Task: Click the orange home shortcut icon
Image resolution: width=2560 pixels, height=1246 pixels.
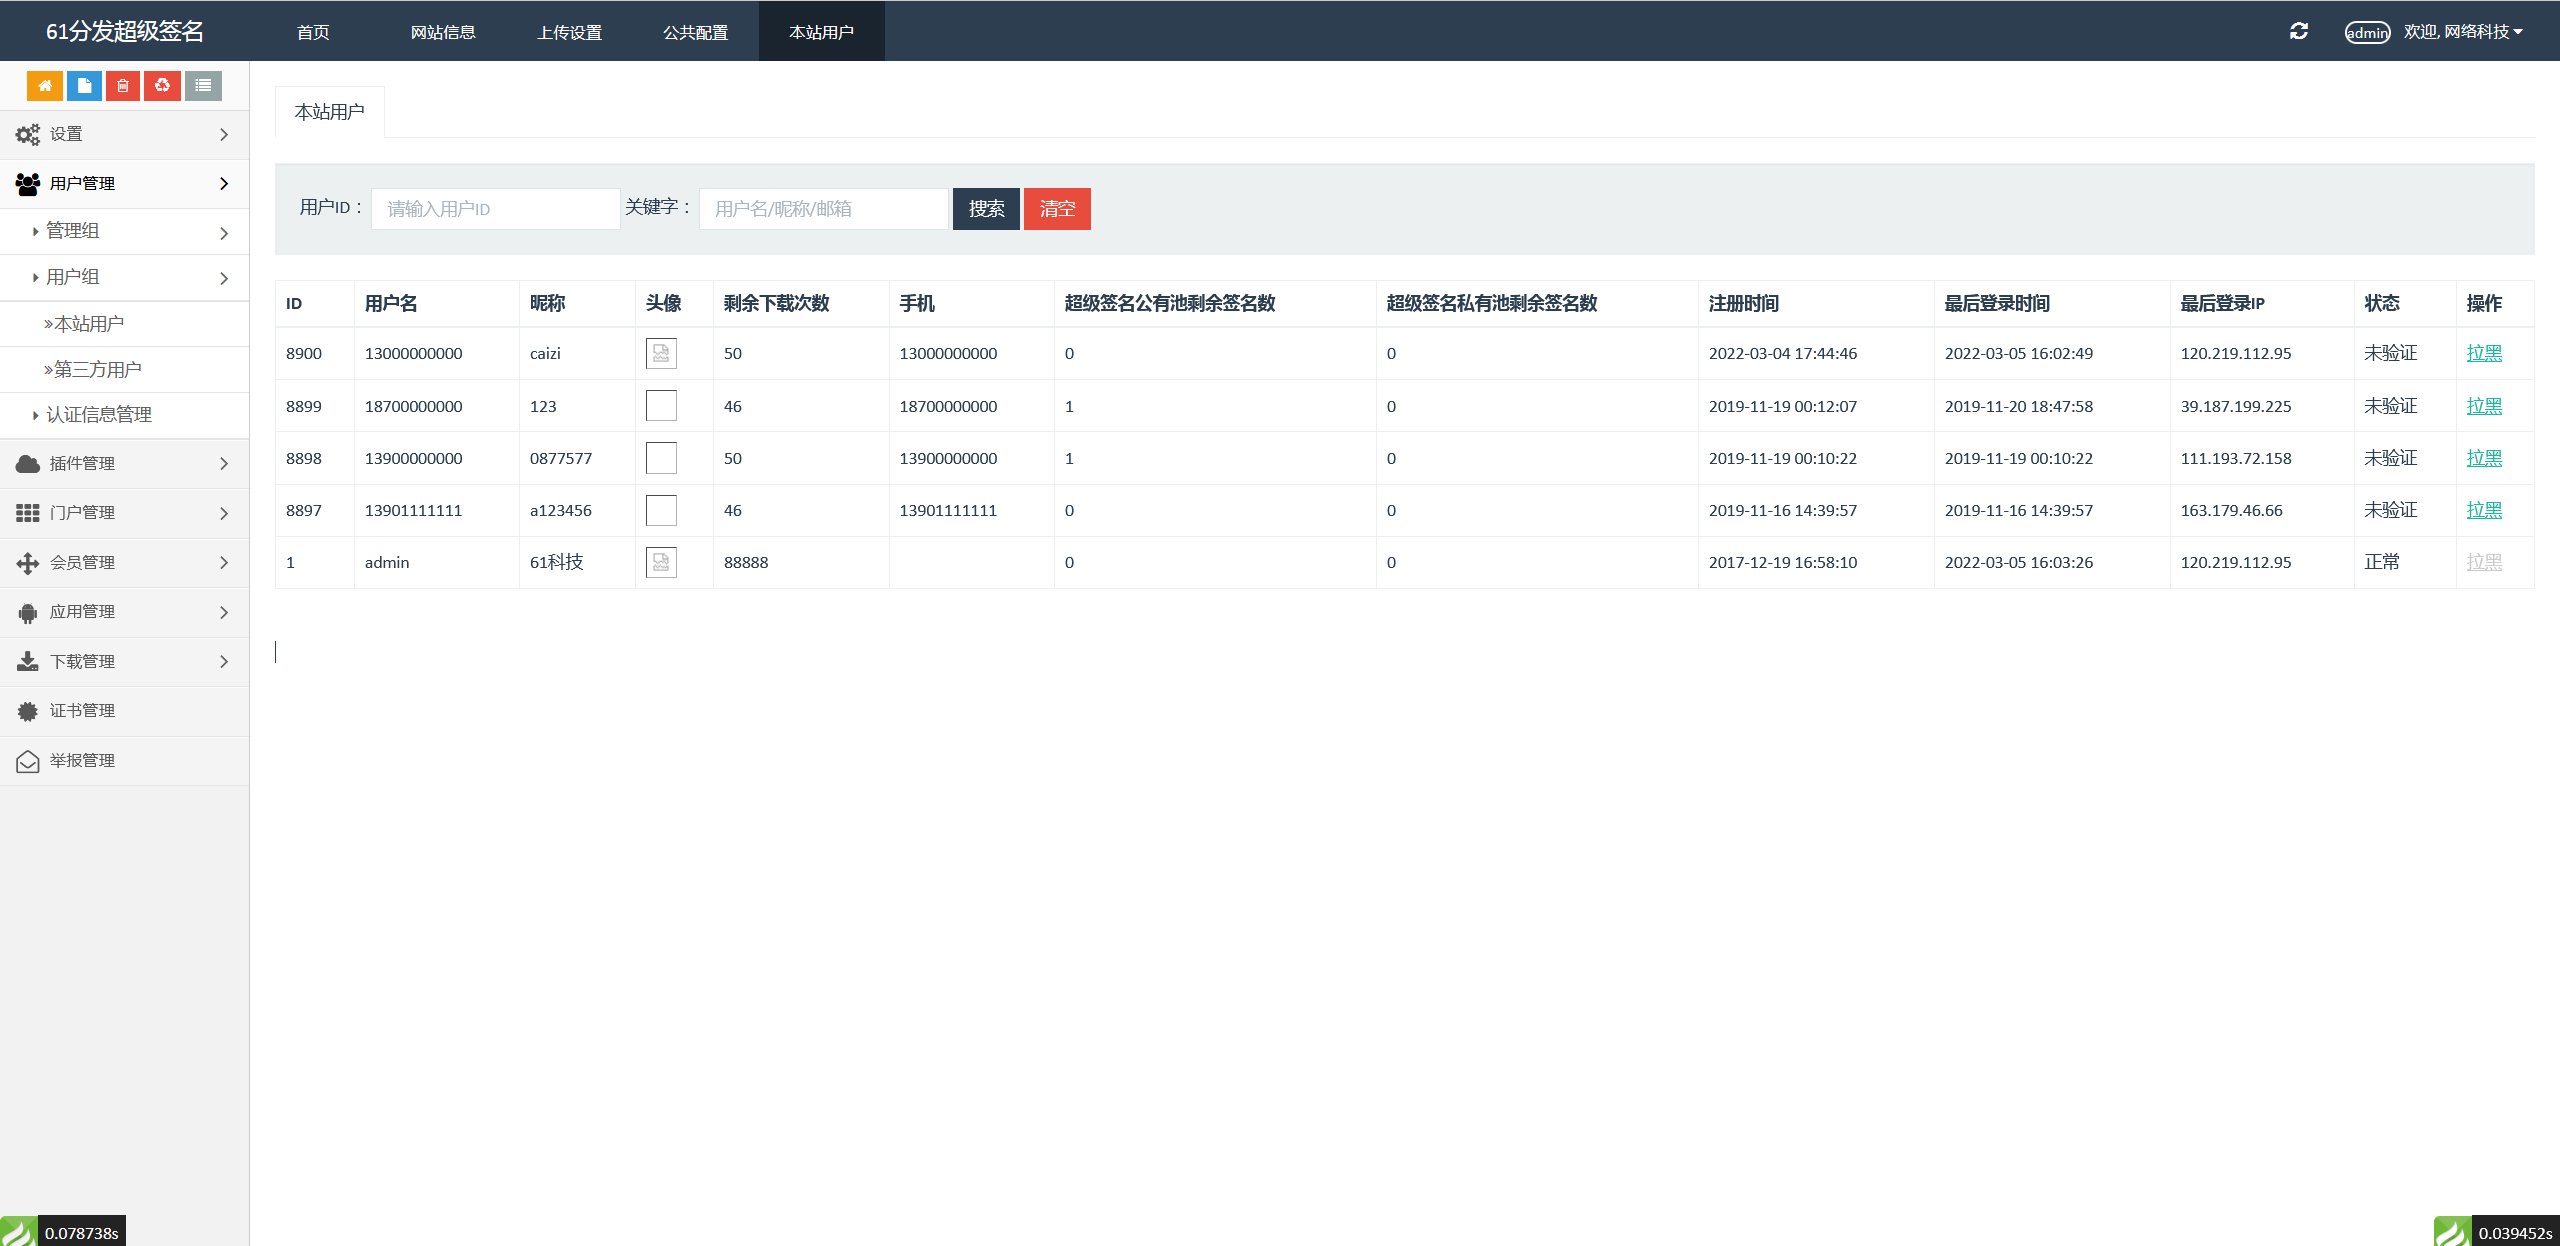Action: 45,86
